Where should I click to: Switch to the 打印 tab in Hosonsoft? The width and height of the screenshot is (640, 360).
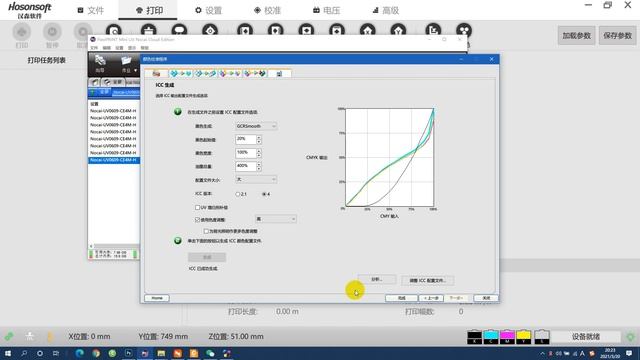coord(149,10)
